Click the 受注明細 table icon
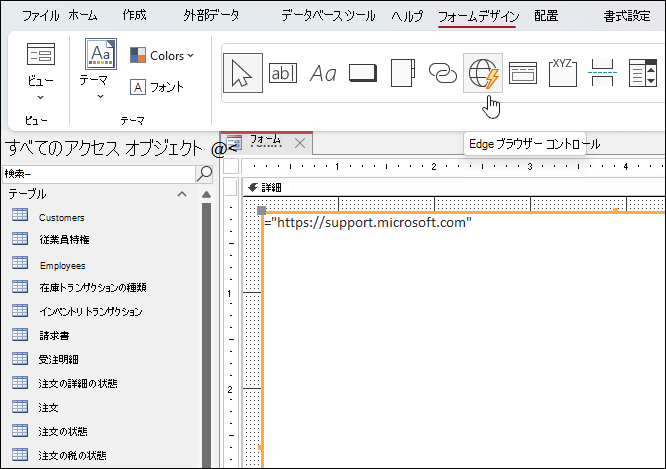Image resolution: width=666 pixels, height=469 pixels. [x=20, y=358]
